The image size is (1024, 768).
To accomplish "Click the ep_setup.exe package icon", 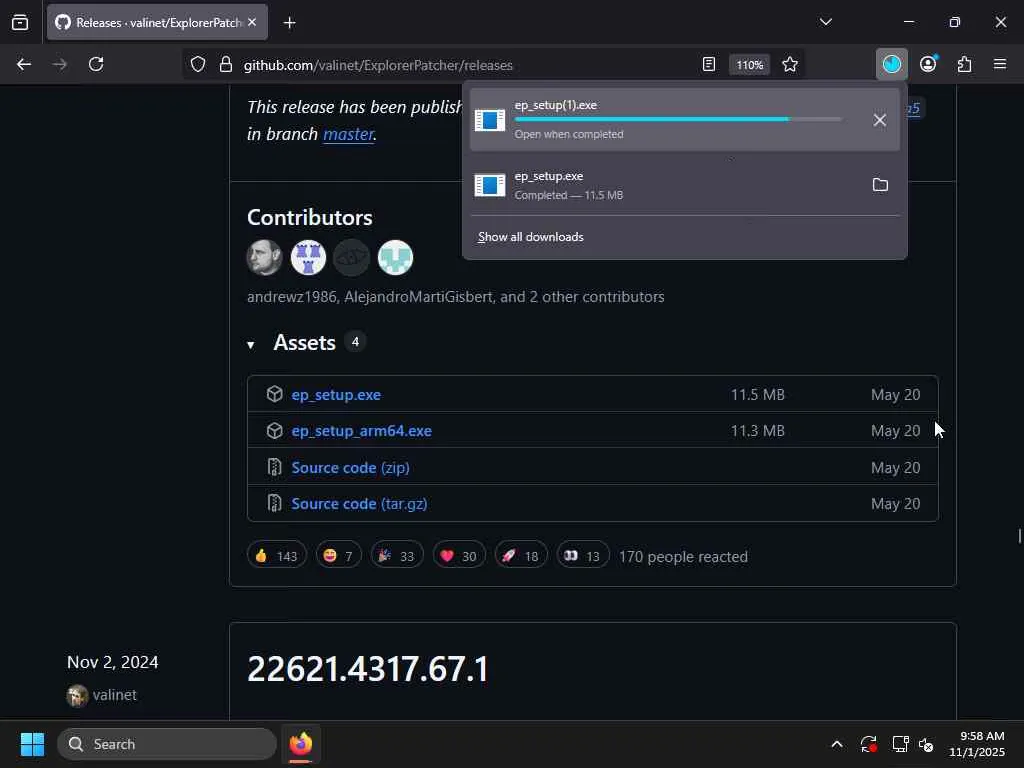I will (x=274, y=394).
